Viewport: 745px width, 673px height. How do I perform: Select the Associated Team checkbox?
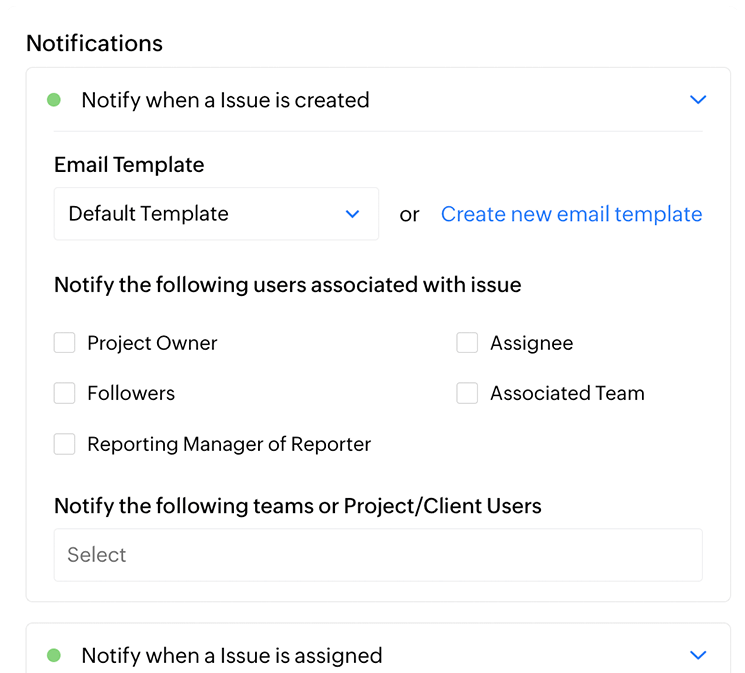click(x=467, y=393)
